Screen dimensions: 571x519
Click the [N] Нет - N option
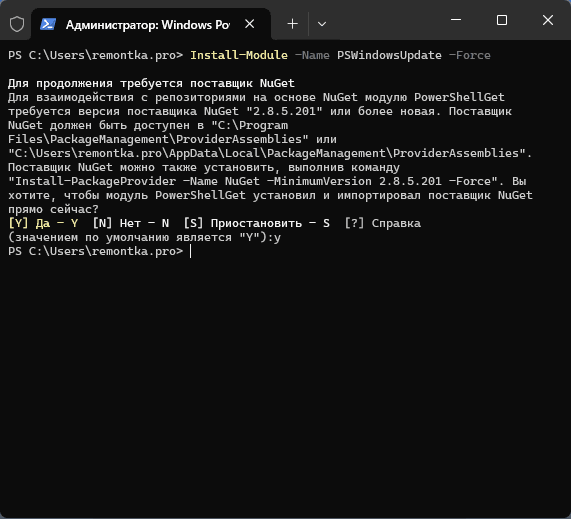click(x=131, y=223)
